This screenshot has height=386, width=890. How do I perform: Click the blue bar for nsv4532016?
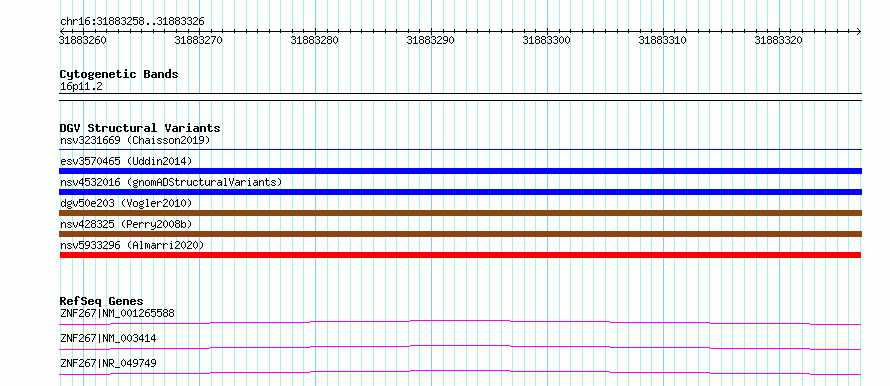click(460, 192)
